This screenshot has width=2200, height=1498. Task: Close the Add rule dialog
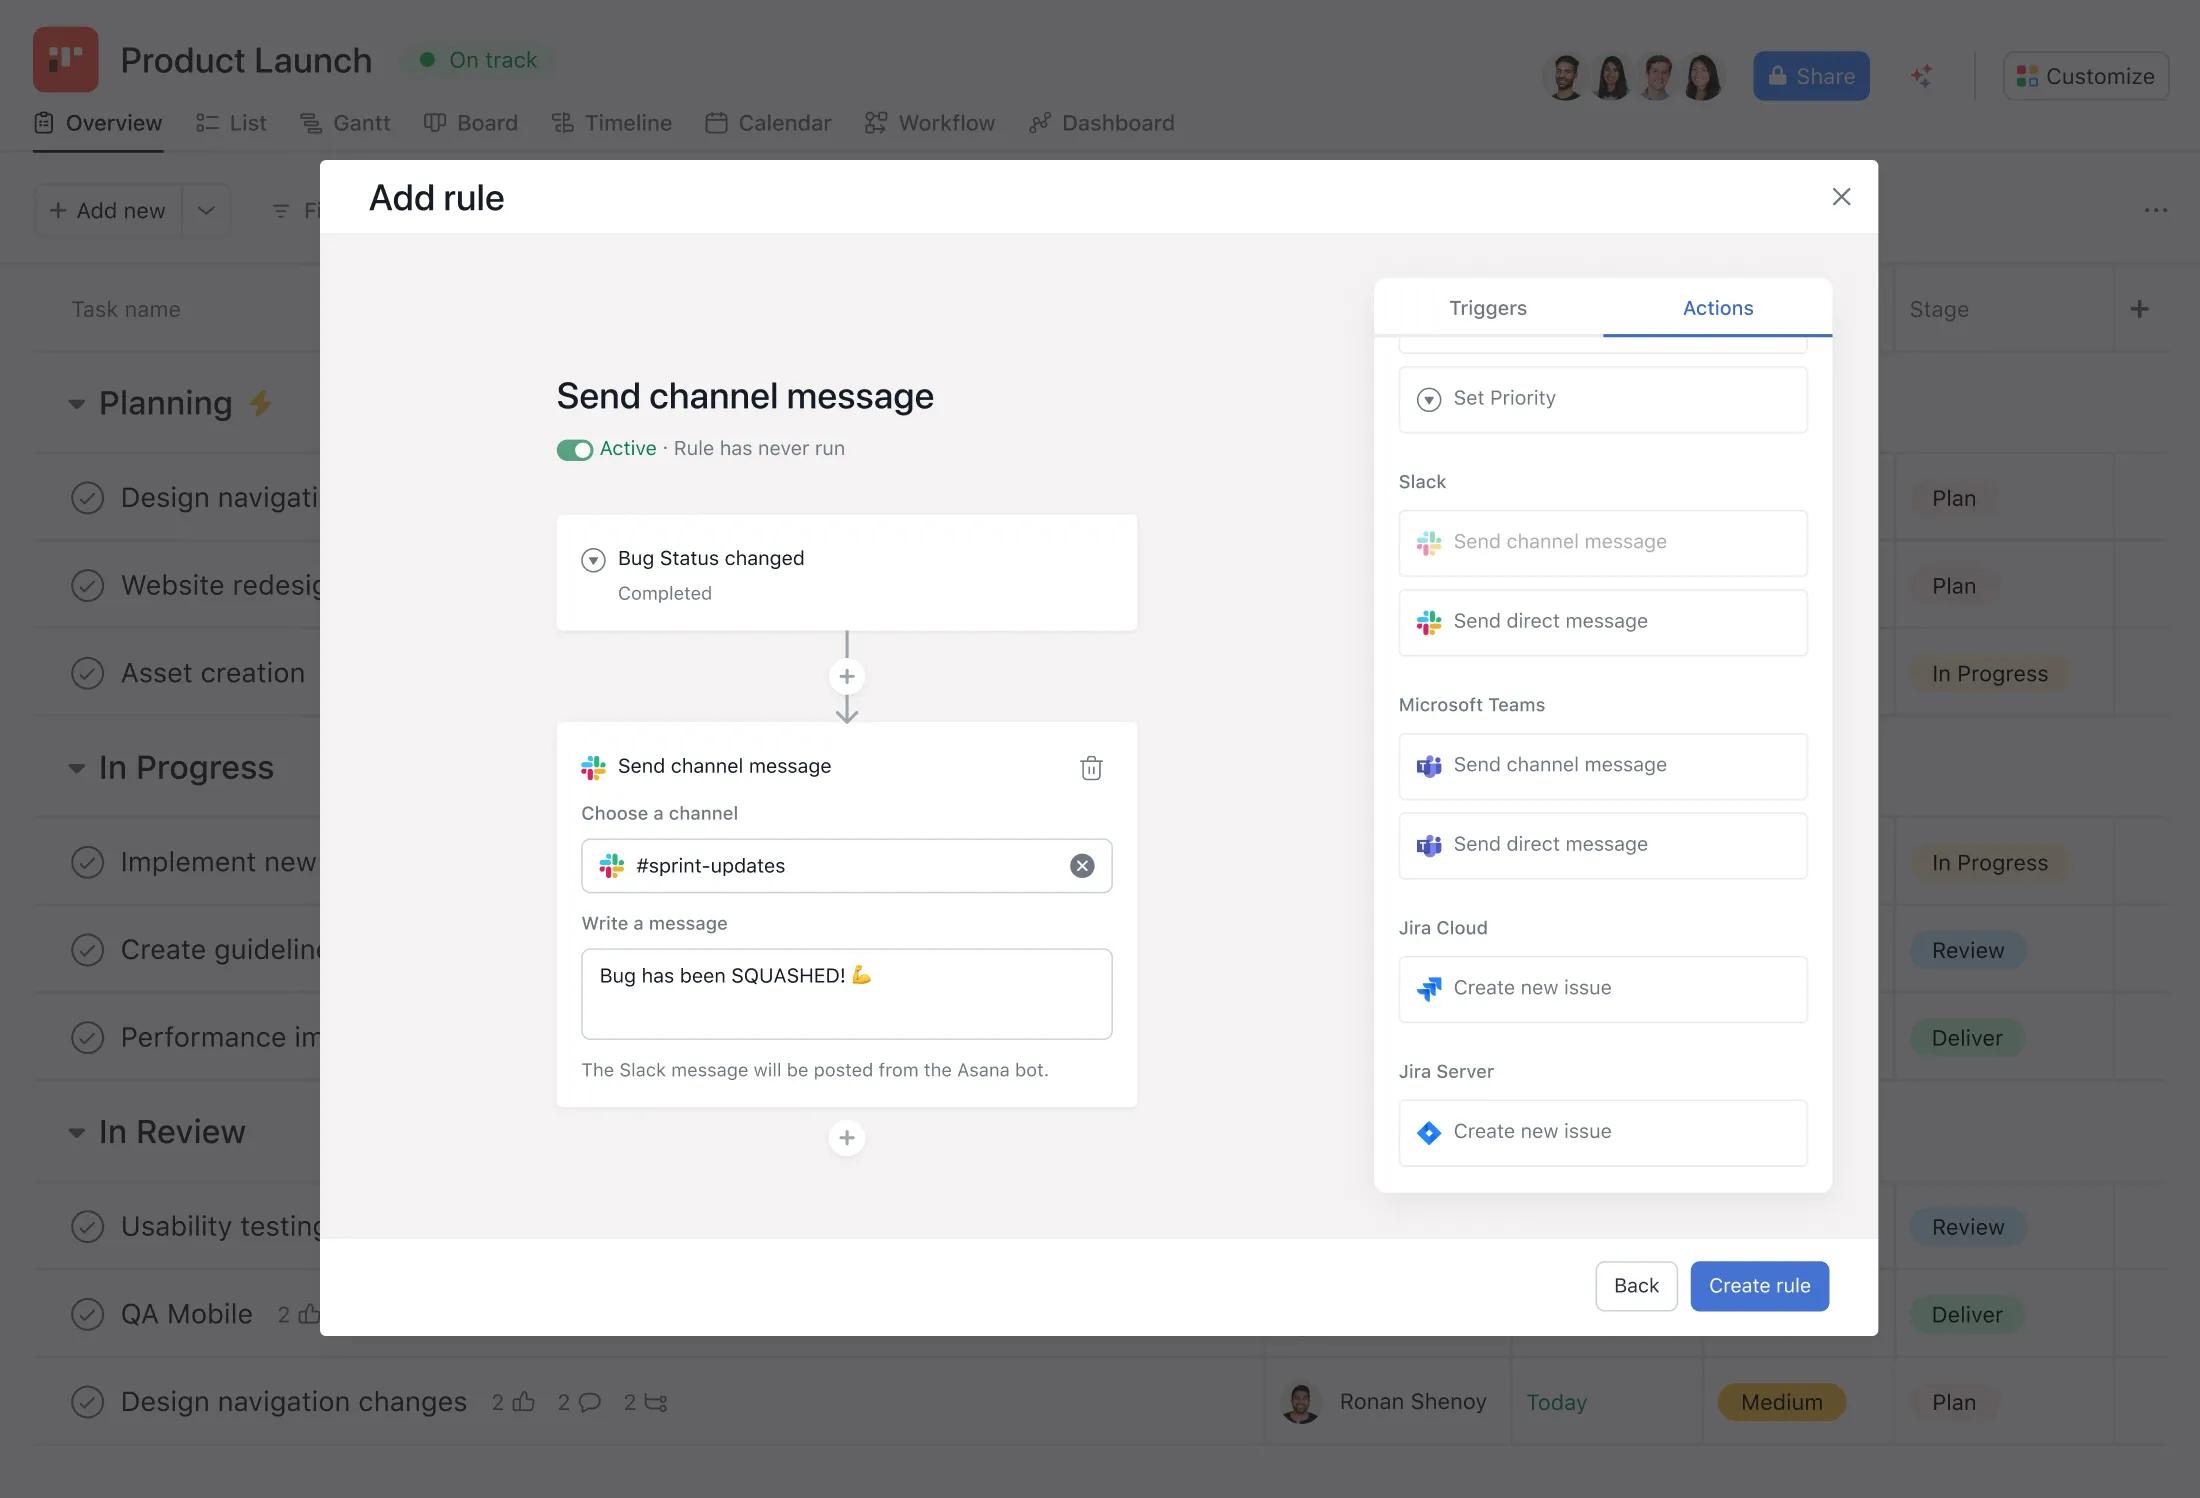click(x=1841, y=197)
